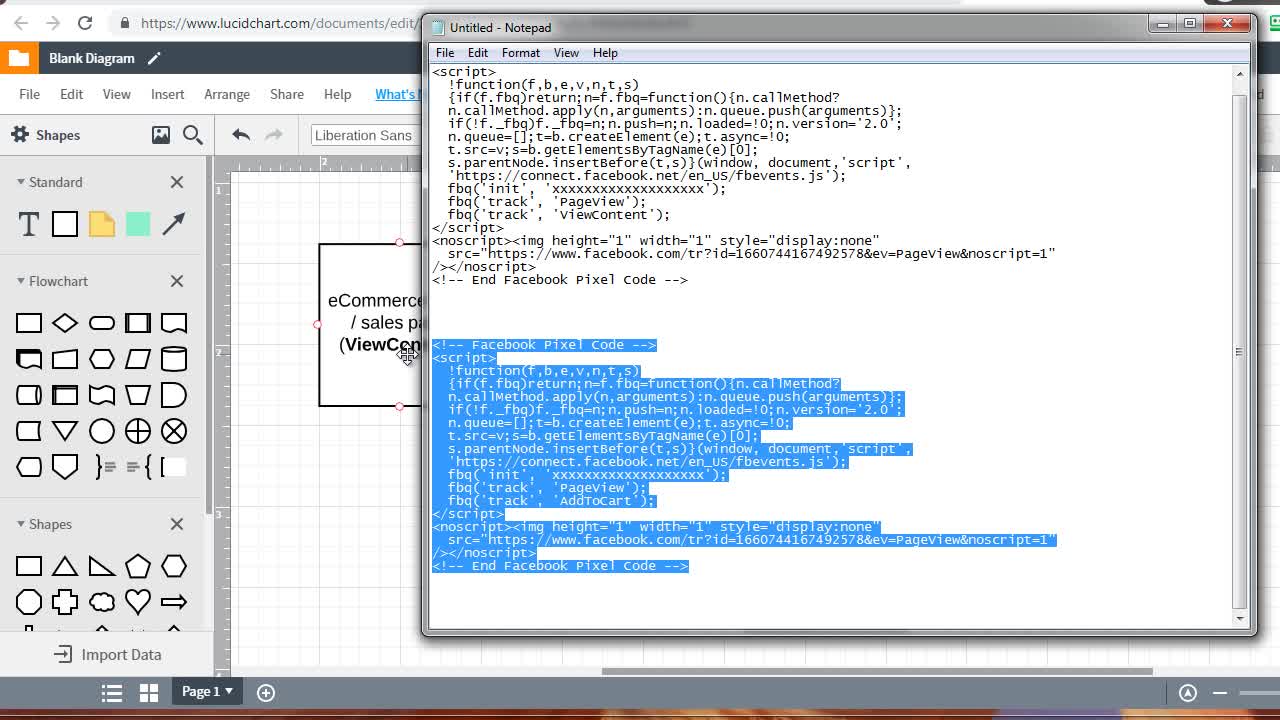Select the diamond Decision flowchart shape
This screenshot has width=1280, height=720.
click(65, 323)
